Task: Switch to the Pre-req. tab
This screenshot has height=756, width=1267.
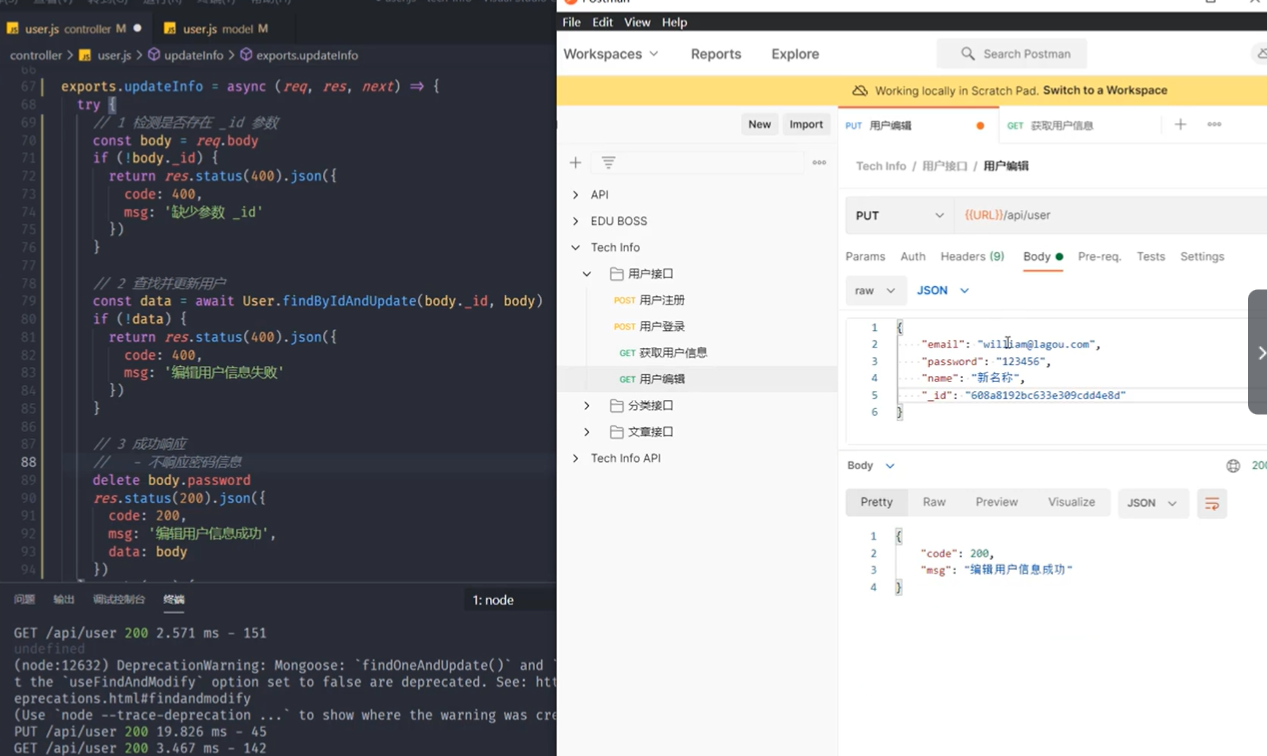Action: 1099,257
